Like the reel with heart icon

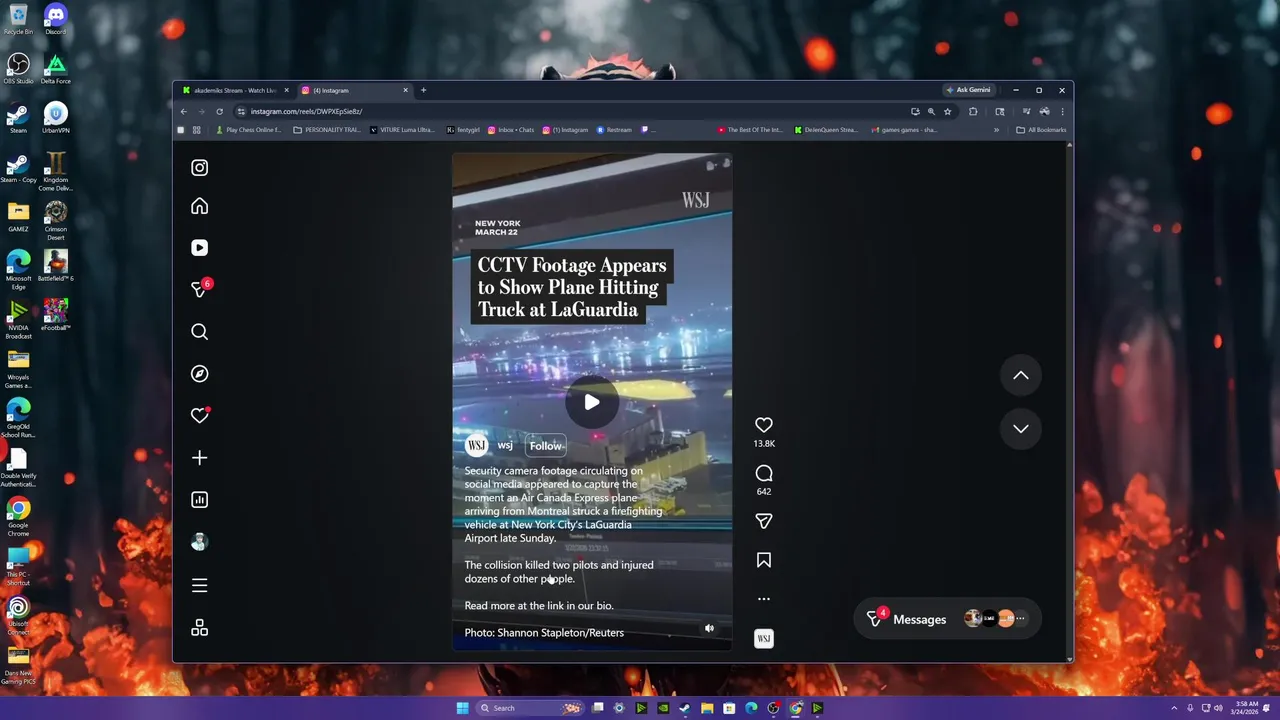pyautogui.click(x=764, y=425)
